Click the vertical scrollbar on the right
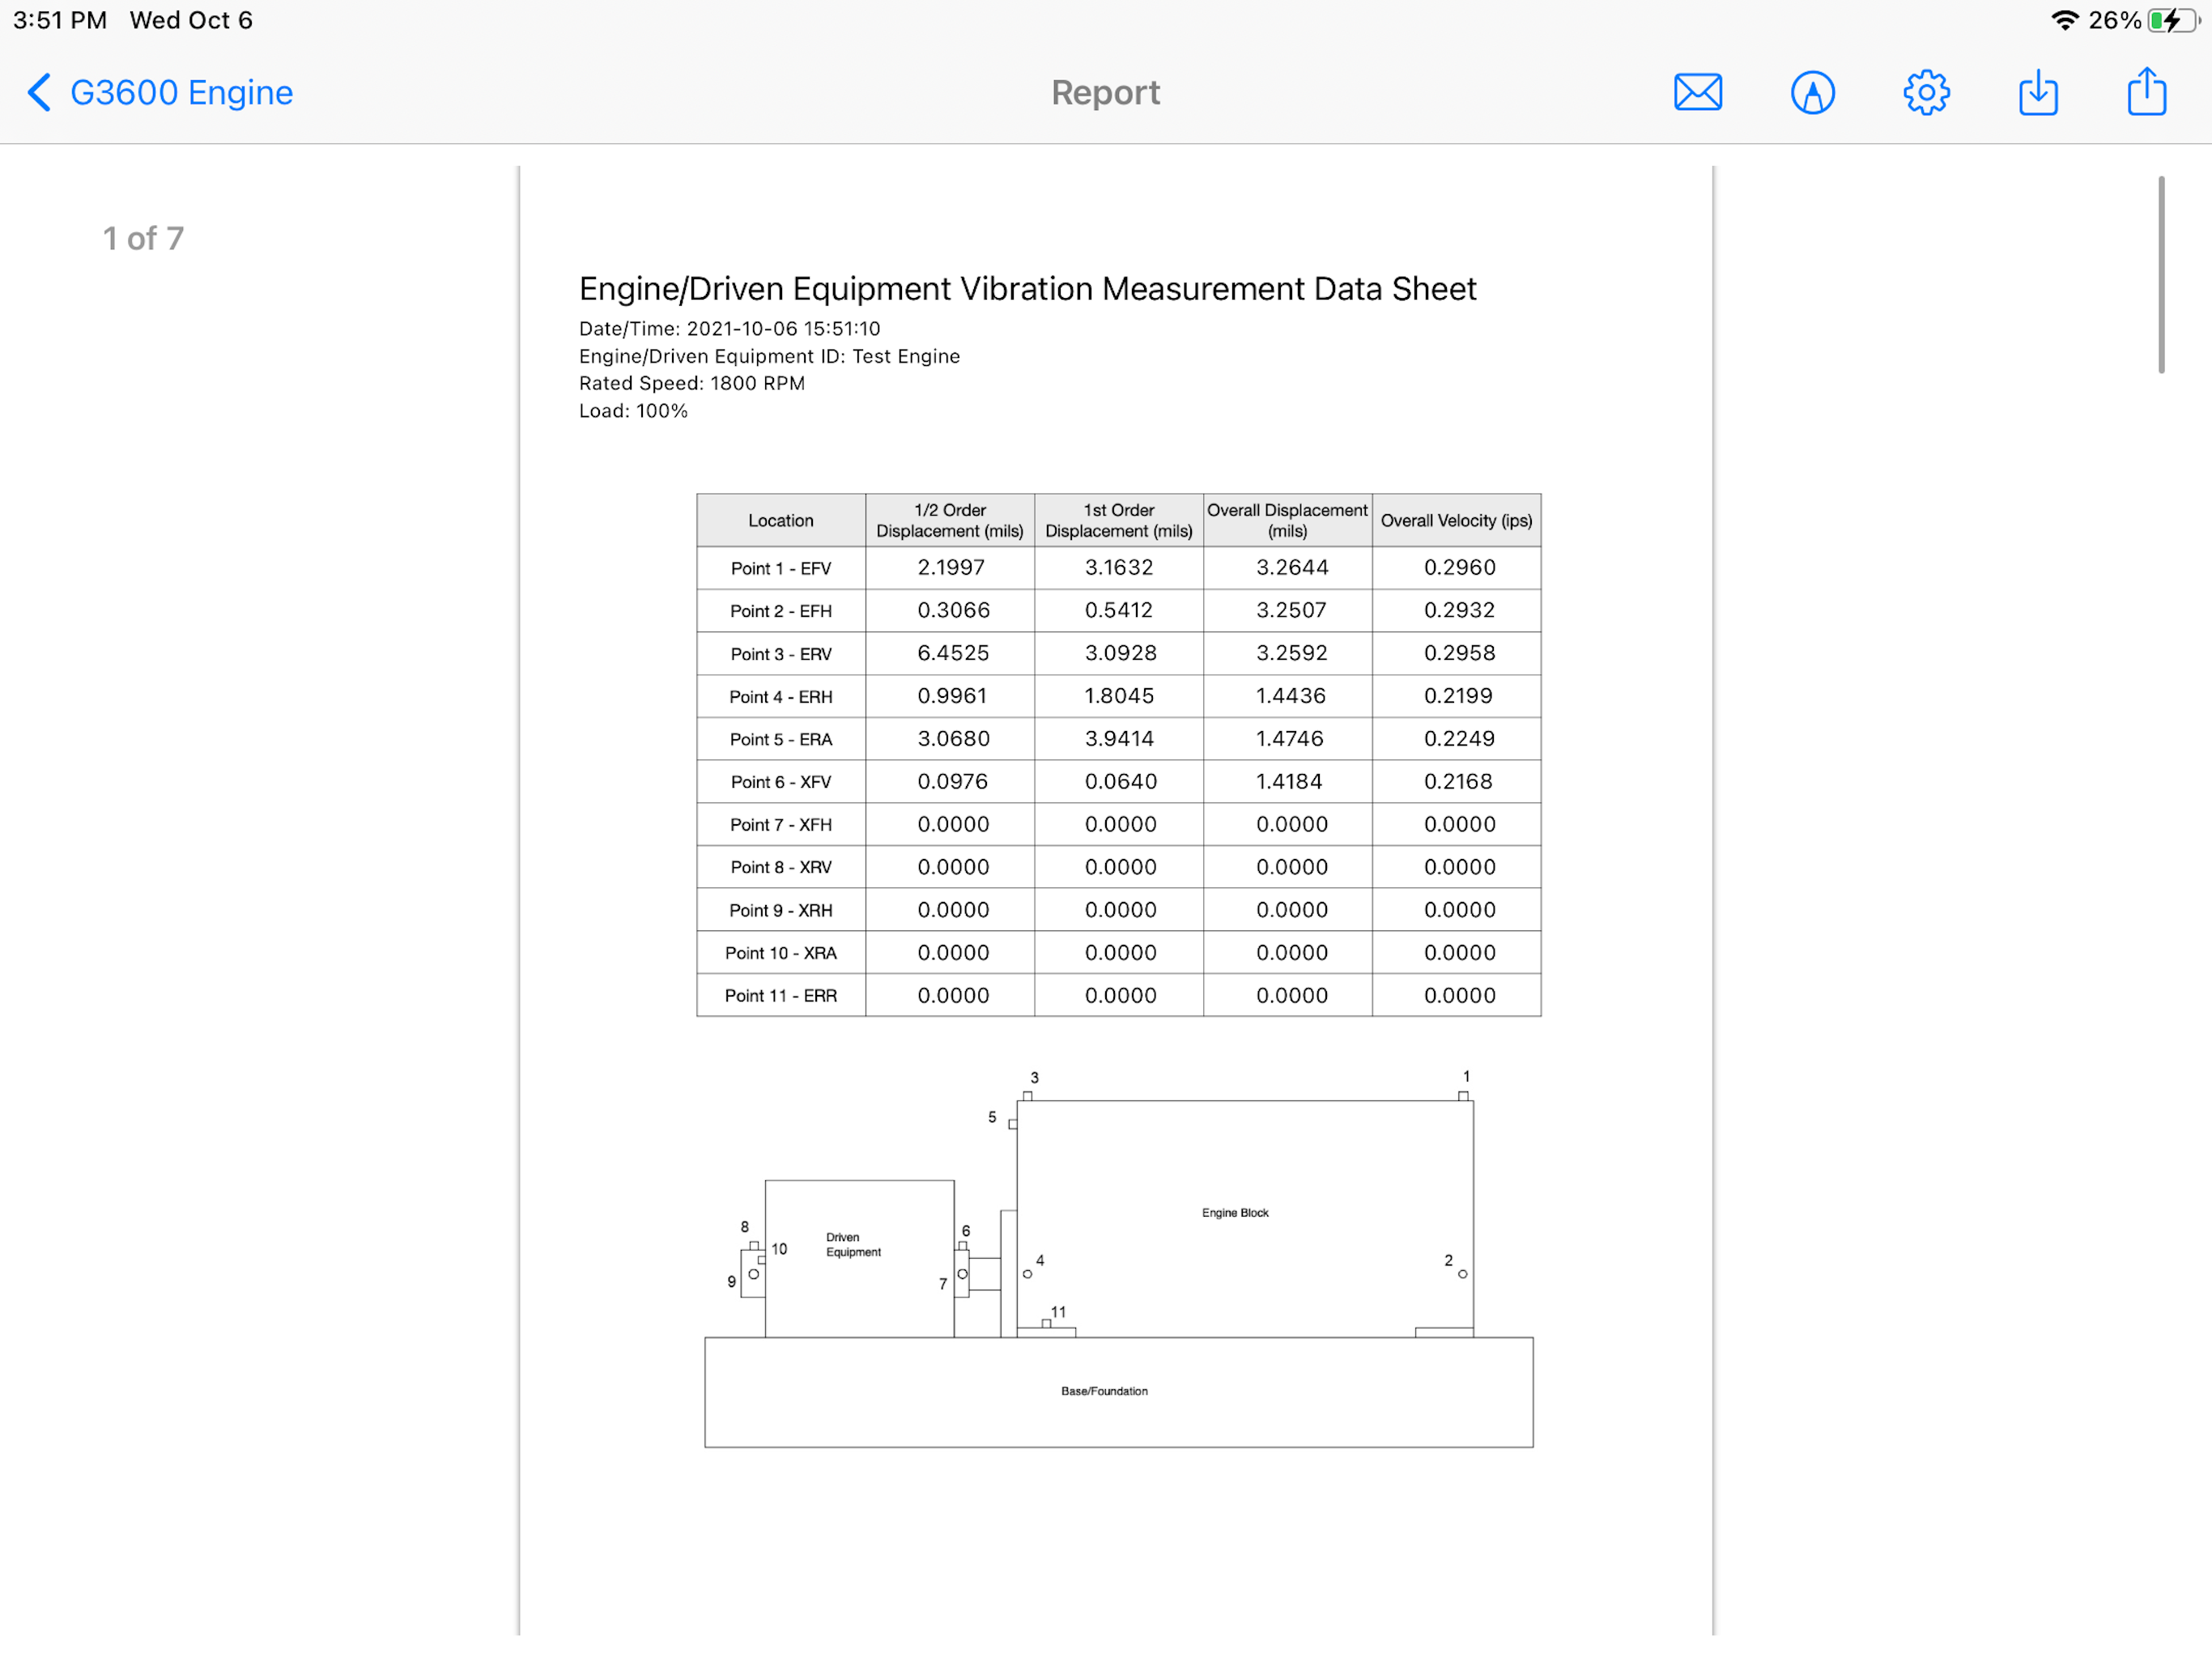This screenshot has width=2212, height=1658. (x=2161, y=275)
